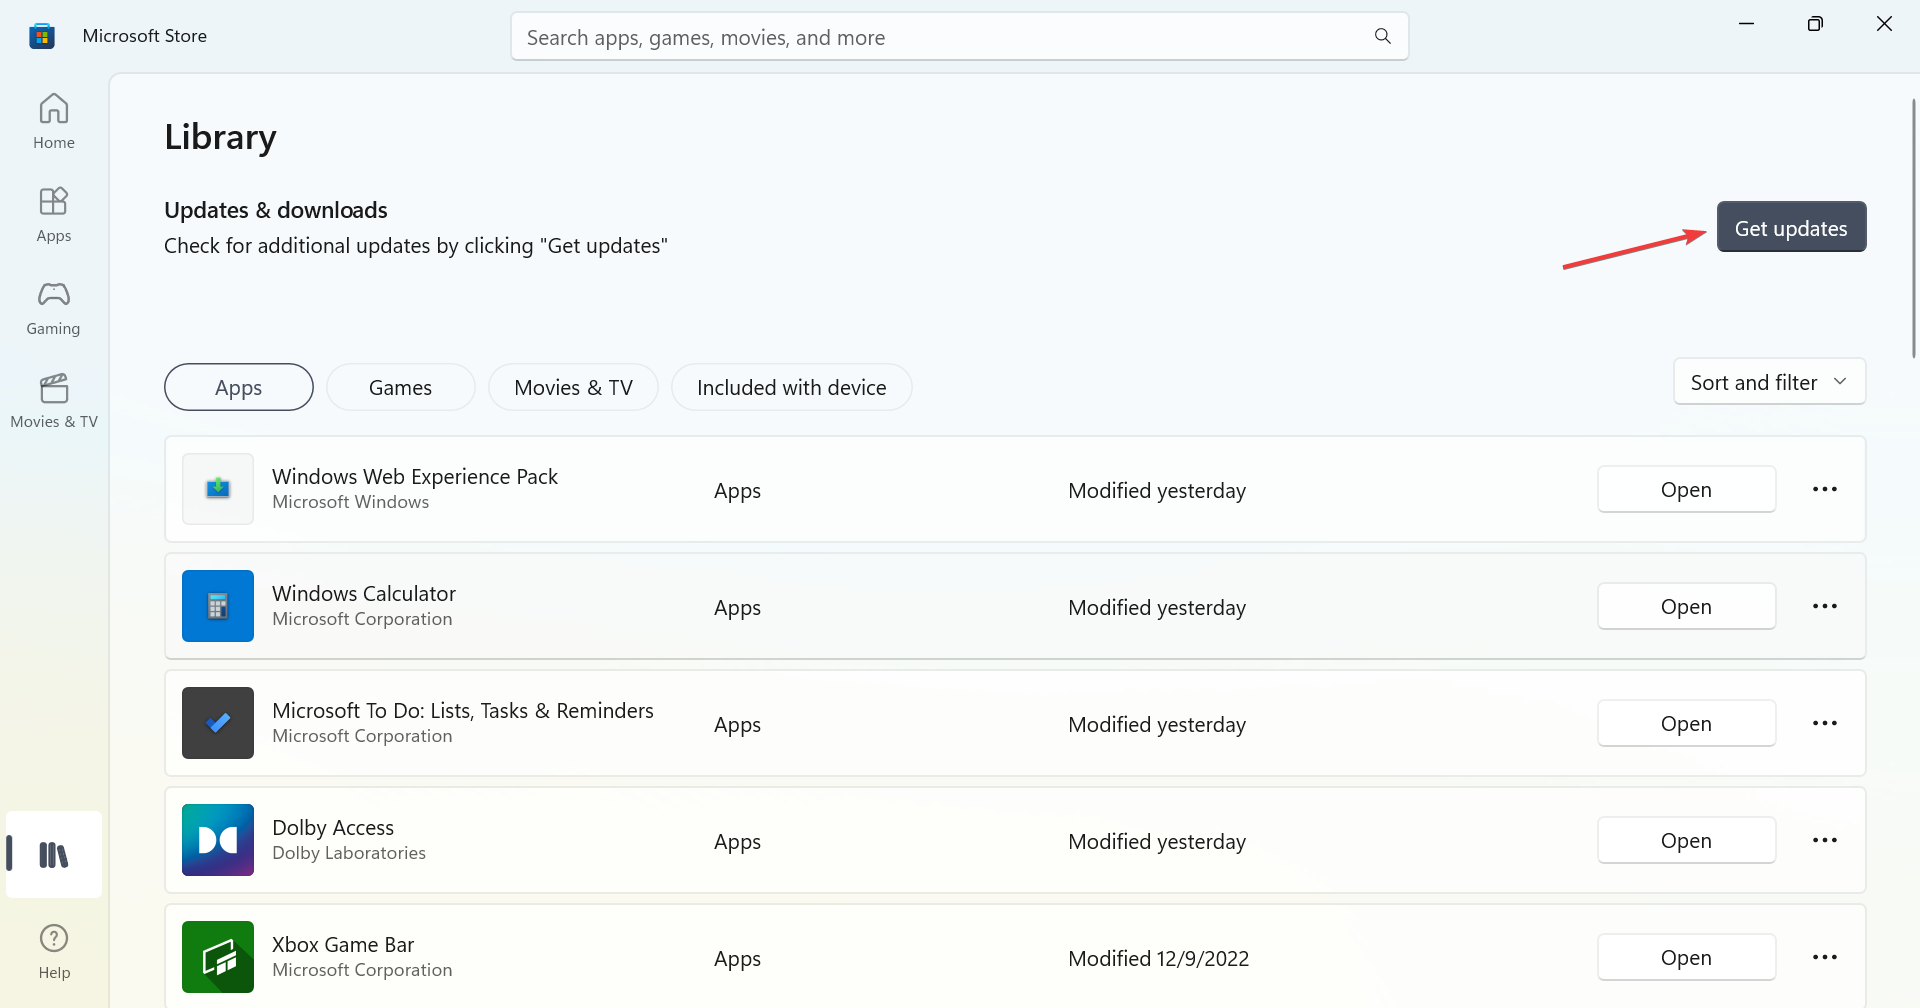Open more options for Dolby Access
The height and width of the screenshot is (1008, 1920).
coord(1825,840)
